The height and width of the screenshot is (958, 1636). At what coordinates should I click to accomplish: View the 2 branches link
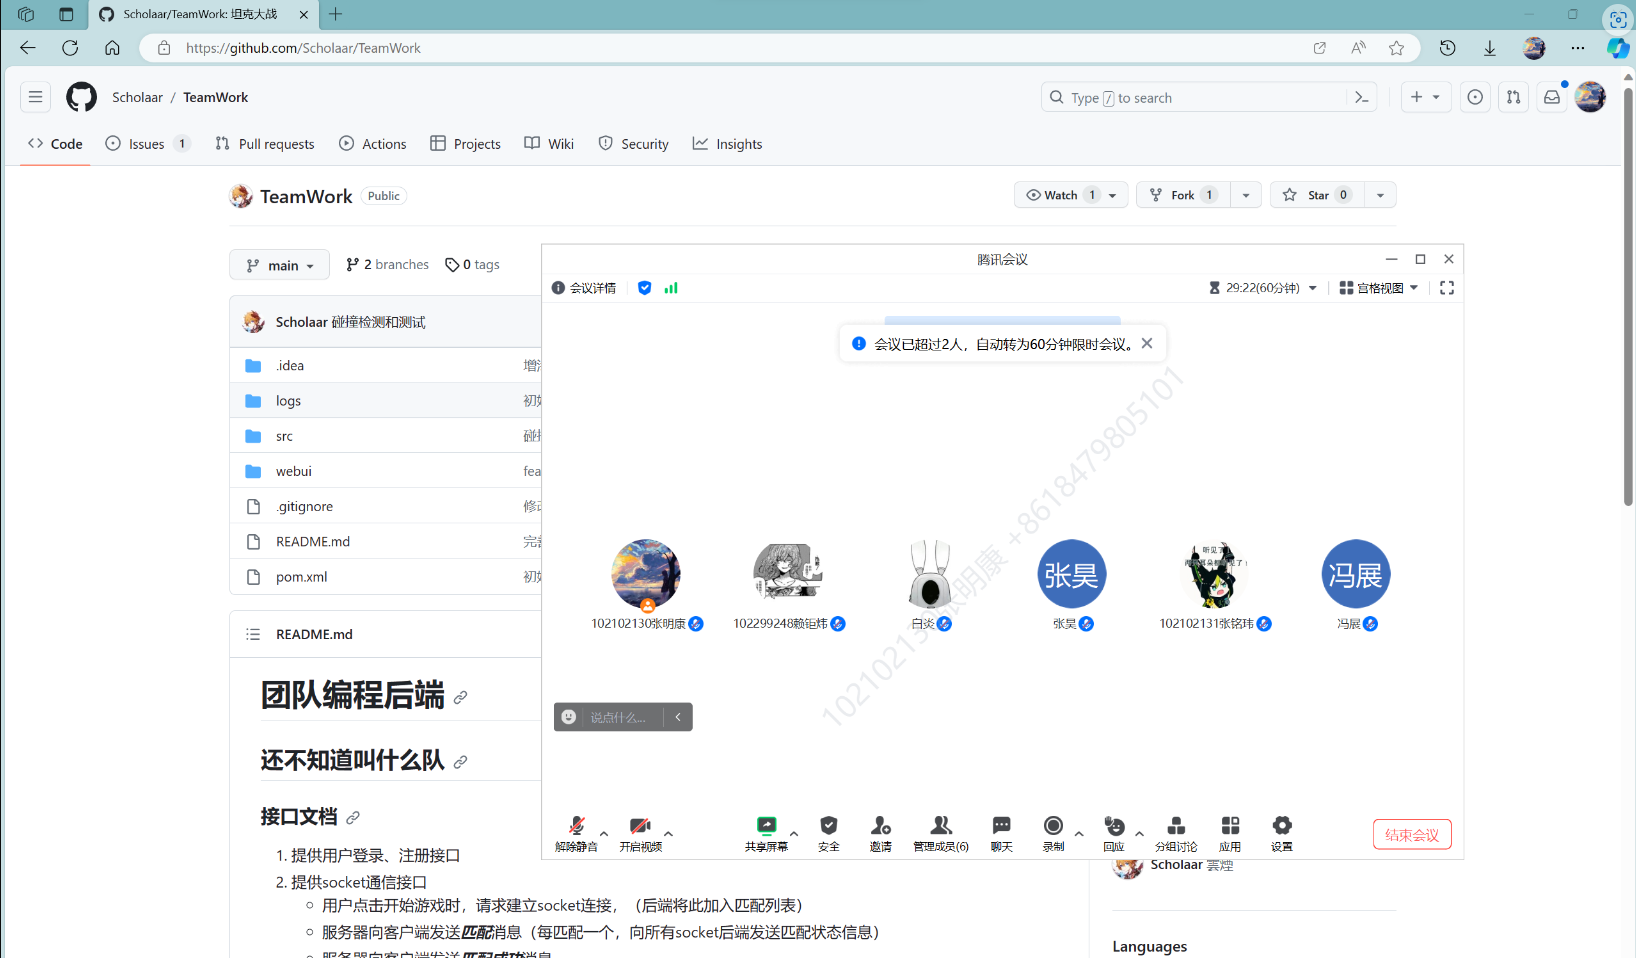[x=388, y=264]
